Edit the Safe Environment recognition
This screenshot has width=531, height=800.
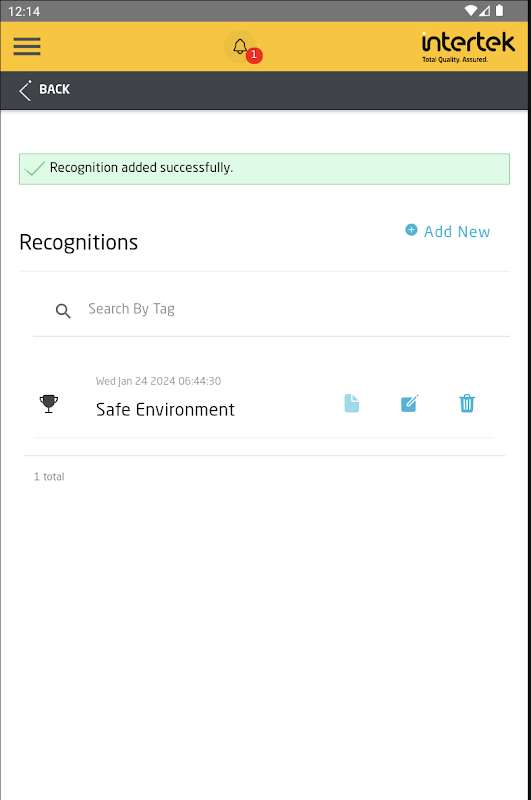coord(410,403)
